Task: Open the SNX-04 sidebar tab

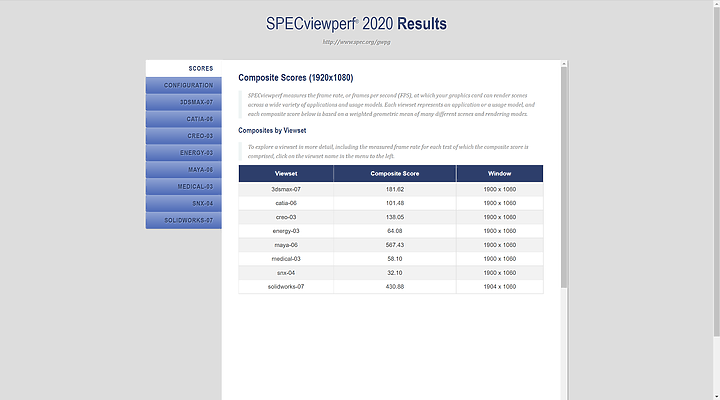Action: [x=184, y=203]
